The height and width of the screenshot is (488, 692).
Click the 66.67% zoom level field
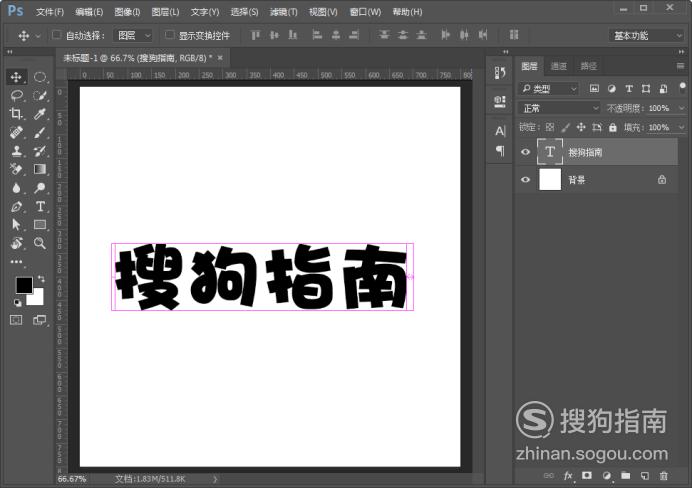click(72, 479)
